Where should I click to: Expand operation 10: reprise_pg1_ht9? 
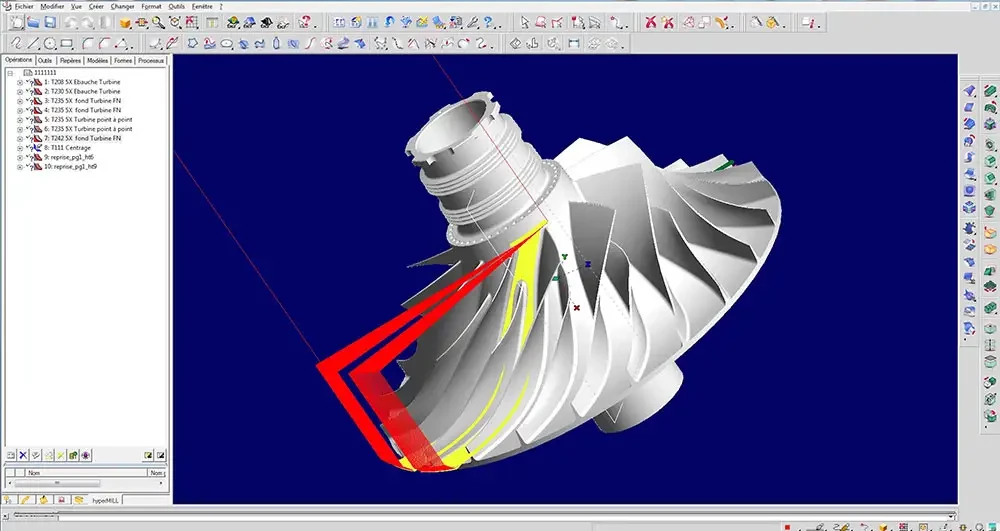[x=20, y=166]
